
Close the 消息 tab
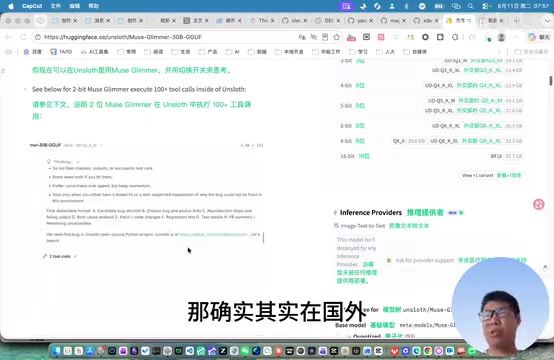coord(108,21)
